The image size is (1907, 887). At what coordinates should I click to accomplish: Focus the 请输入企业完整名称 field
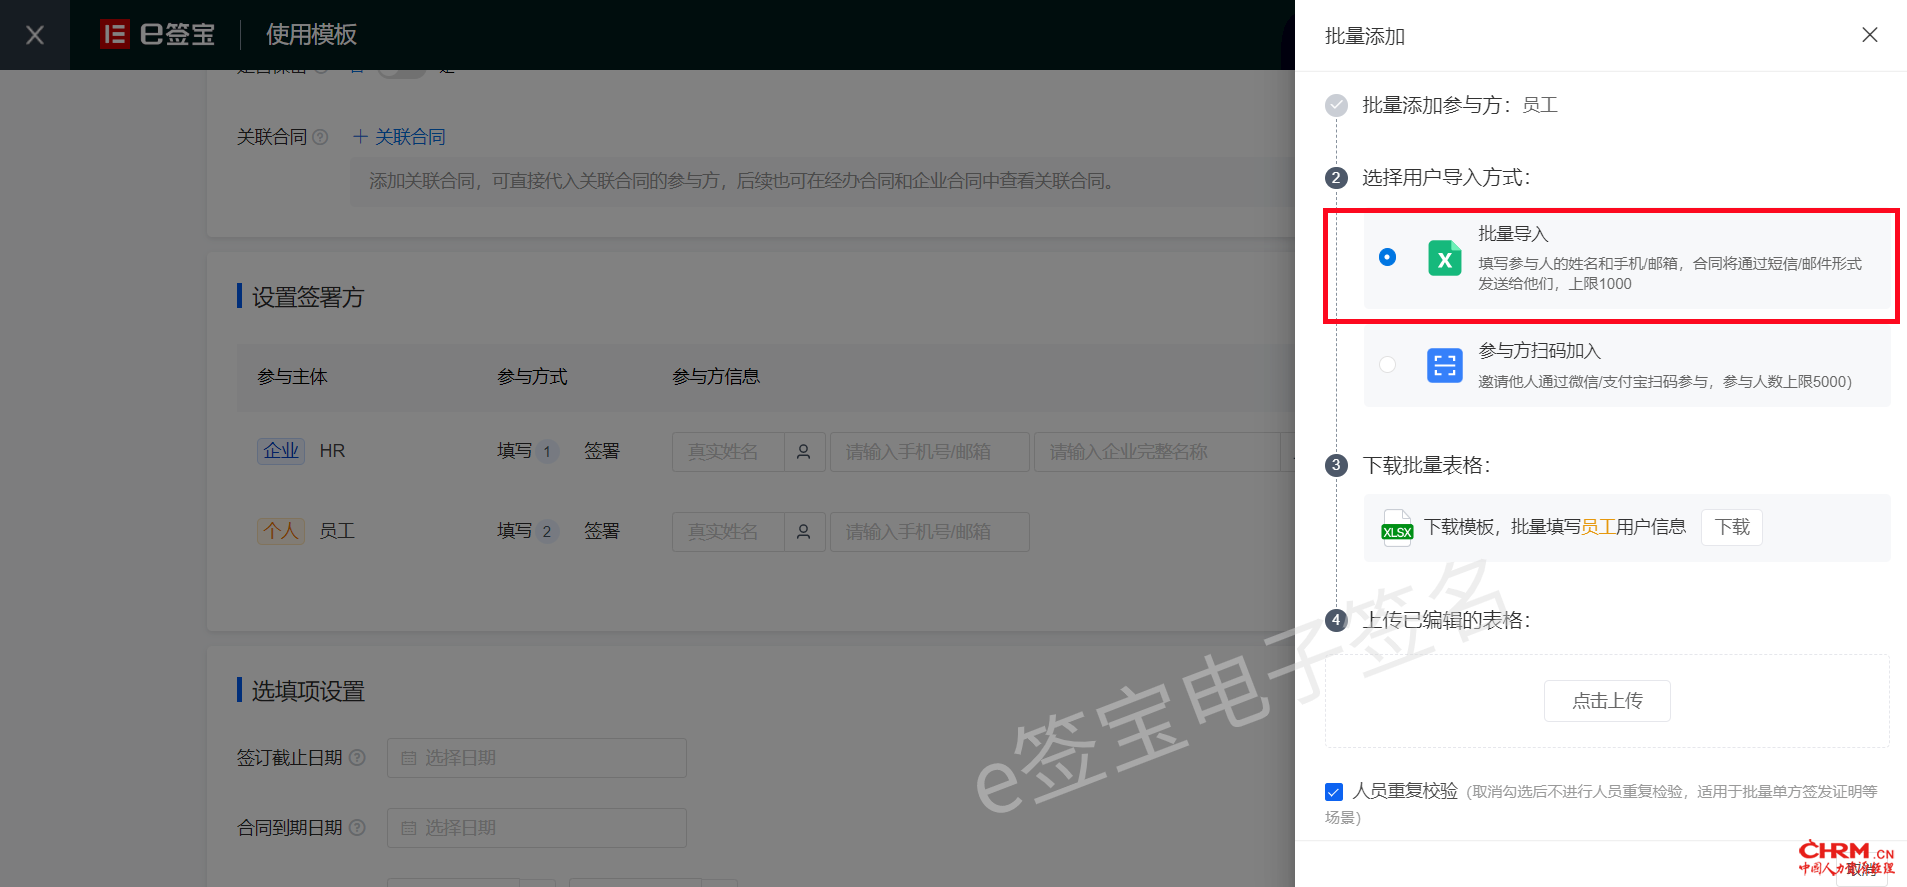pyautogui.click(x=1157, y=452)
